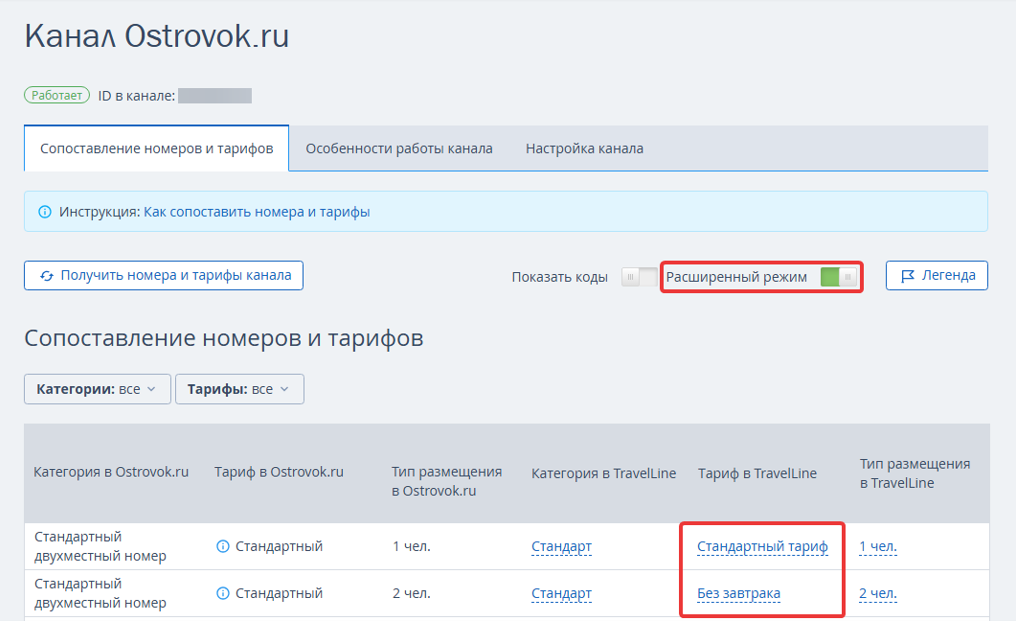Viewport: 1016px width, 621px height.
Task: Click 2 чел. TravelLine placement link
Action: (877, 594)
